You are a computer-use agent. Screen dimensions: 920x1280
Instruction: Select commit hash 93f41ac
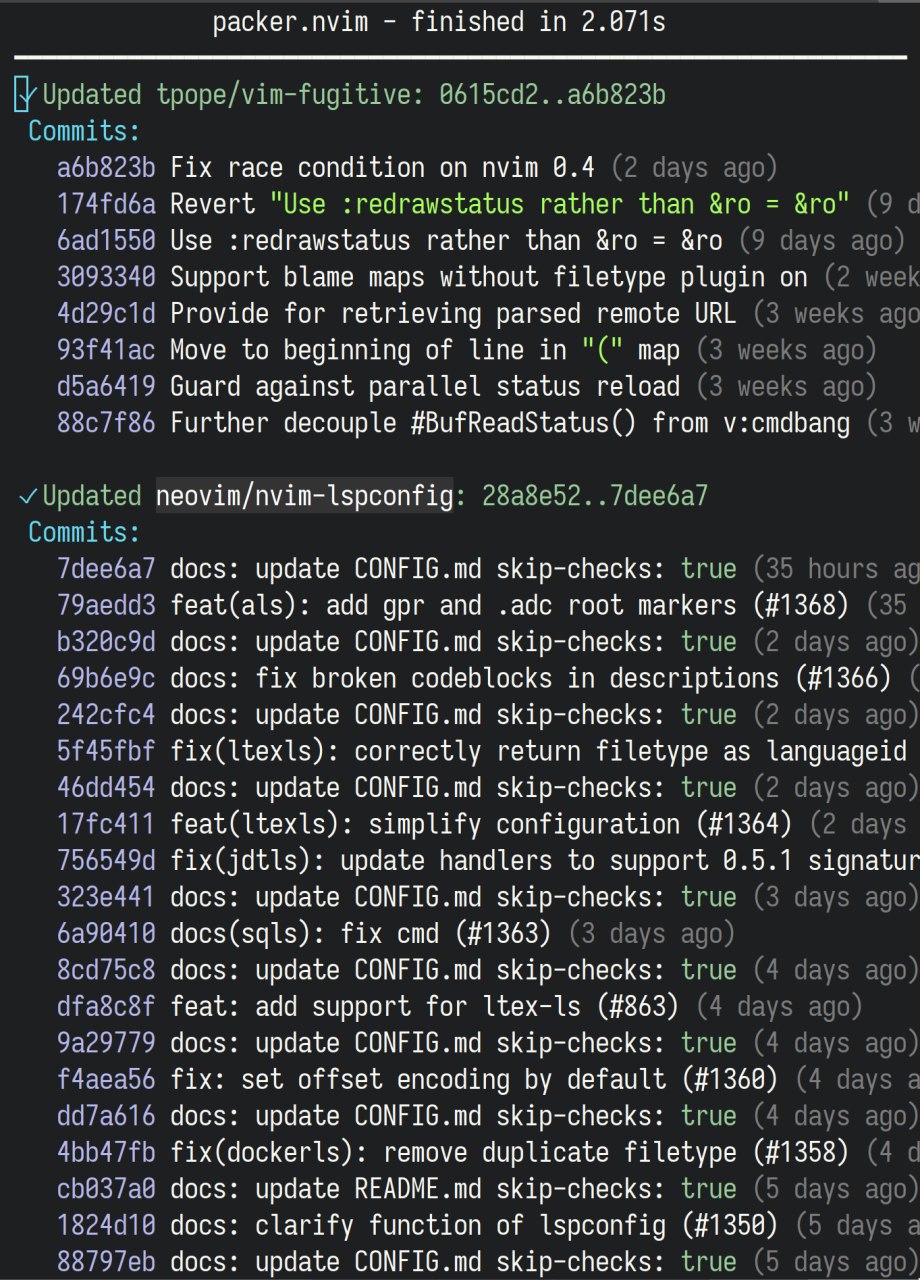pyautogui.click(x=106, y=350)
